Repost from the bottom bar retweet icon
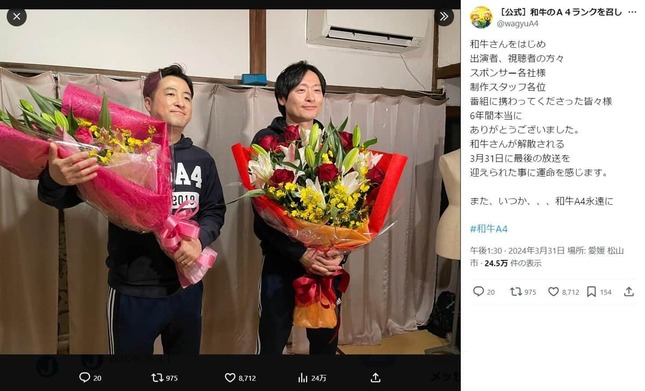Screen dimensions: 645x391 [x=158, y=377]
